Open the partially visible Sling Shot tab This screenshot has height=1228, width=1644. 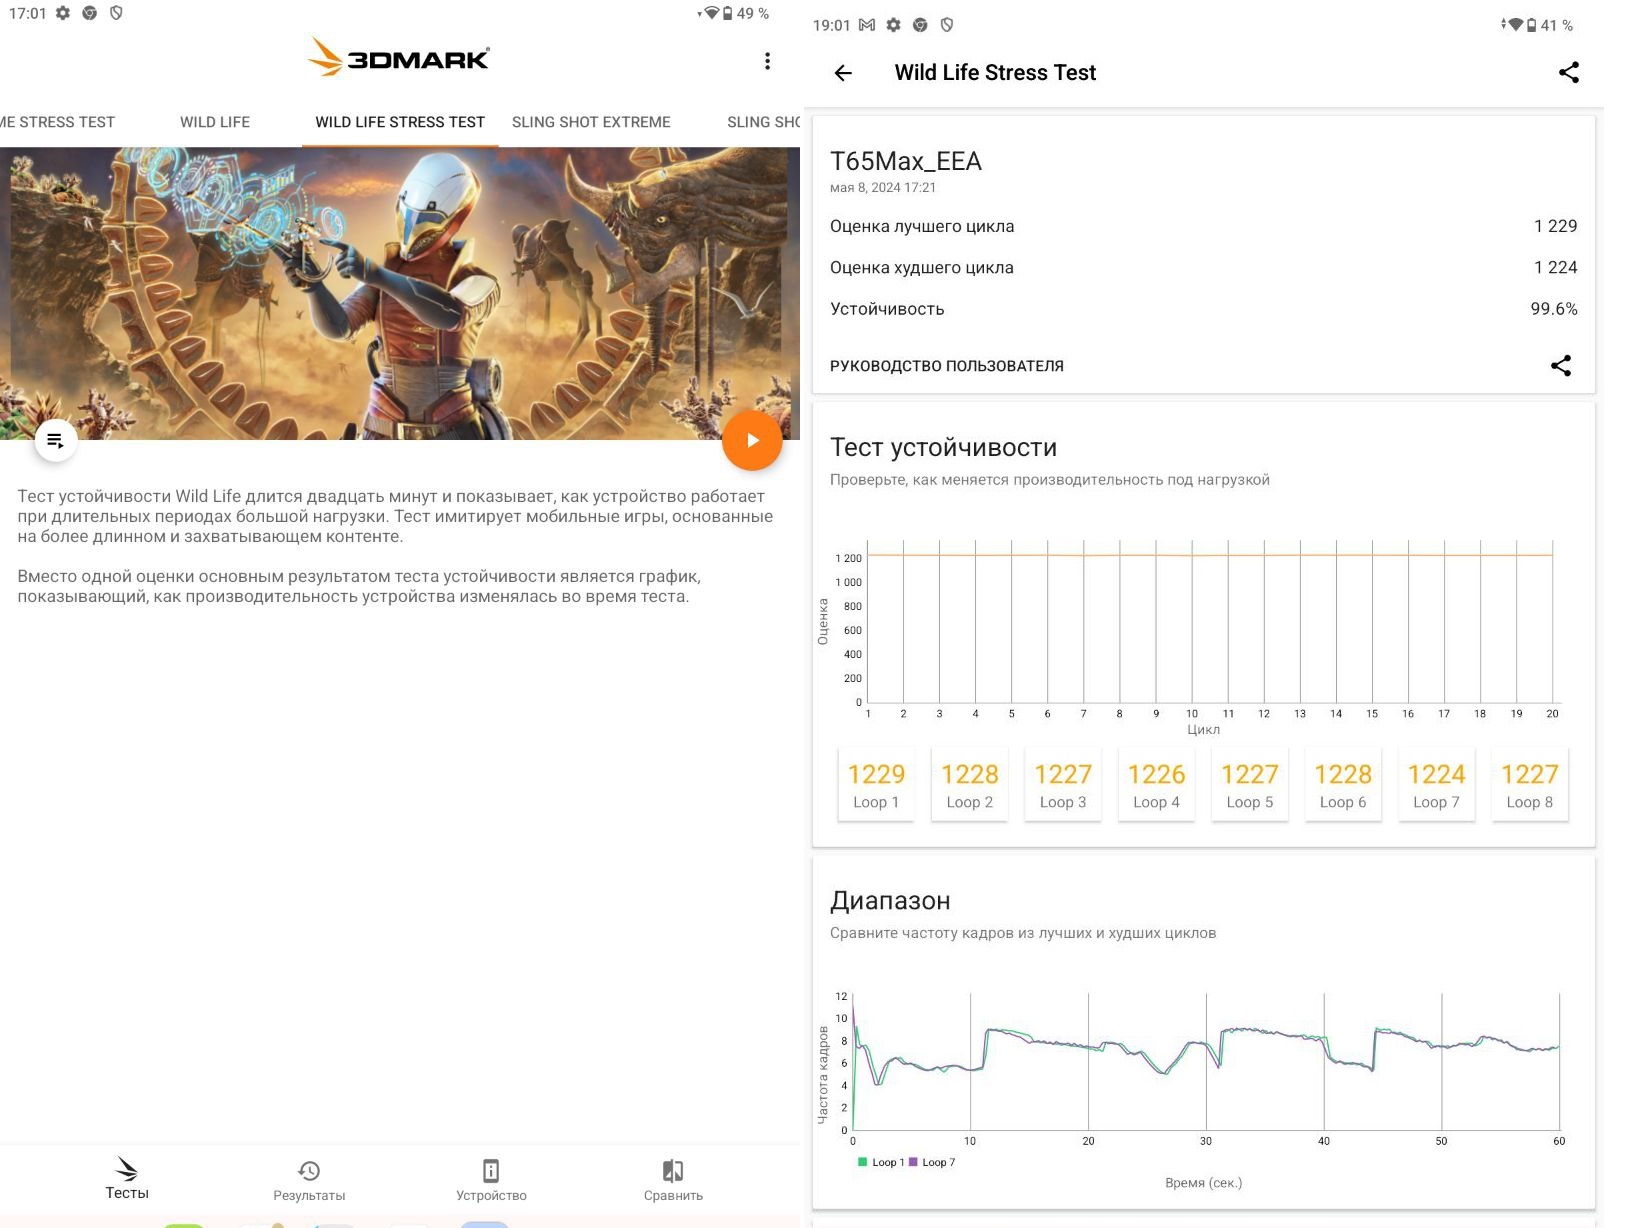click(x=763, y=122)
